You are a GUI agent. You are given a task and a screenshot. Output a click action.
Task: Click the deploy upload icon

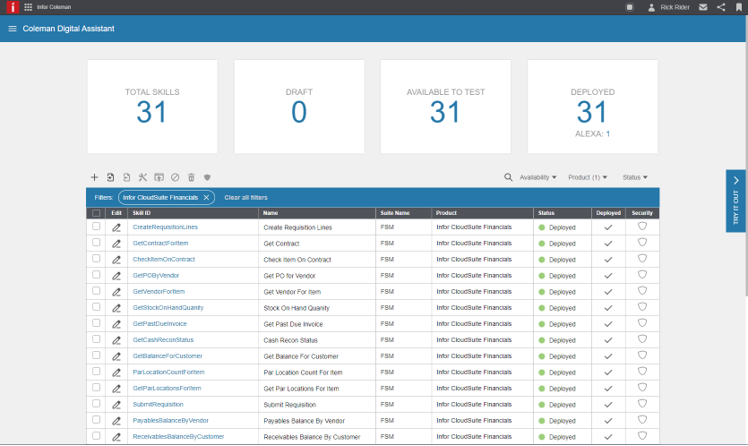coord(159,177)
